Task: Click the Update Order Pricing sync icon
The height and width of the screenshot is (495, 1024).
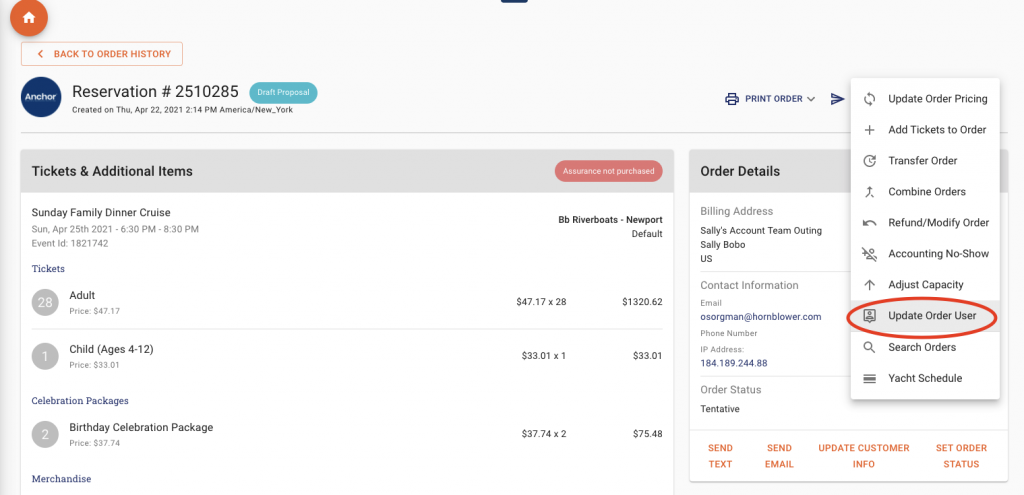Action: [x=869, y=99]
